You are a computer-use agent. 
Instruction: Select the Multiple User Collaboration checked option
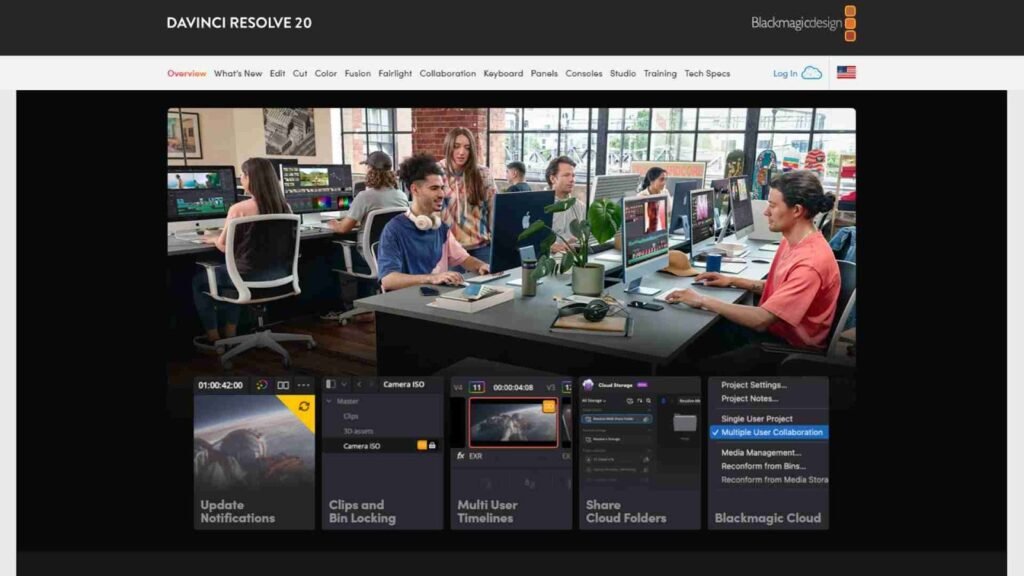(x=771, y=432)
